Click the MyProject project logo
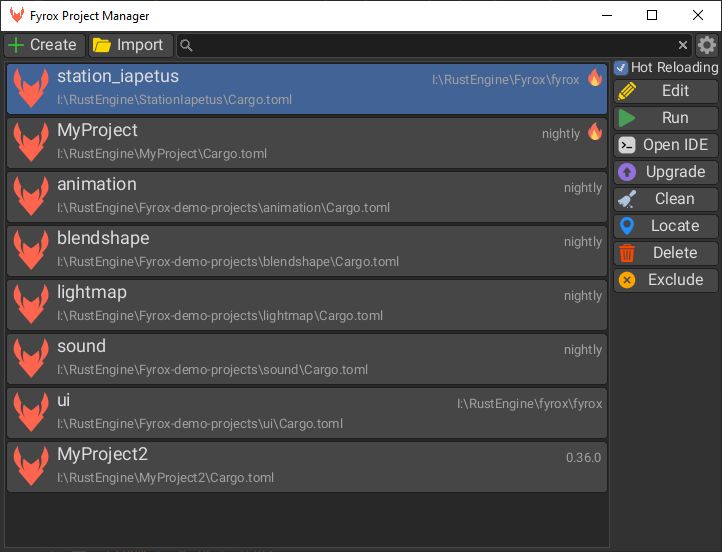The height and width of the screenshot is (552, 722). point(31,142)
